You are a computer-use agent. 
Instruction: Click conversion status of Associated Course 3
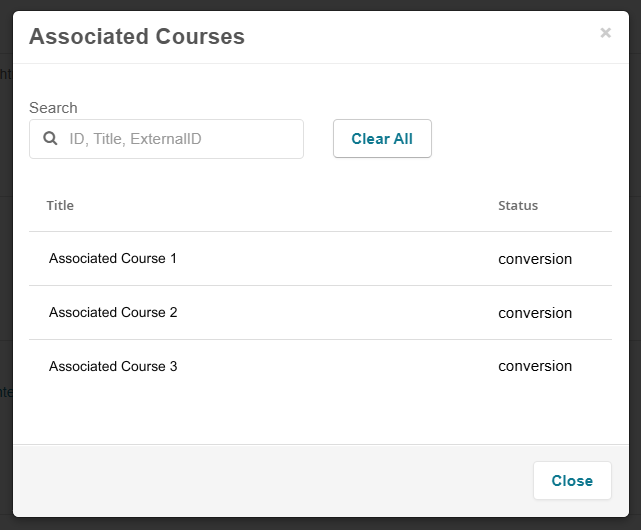click(x=535, y=366)
